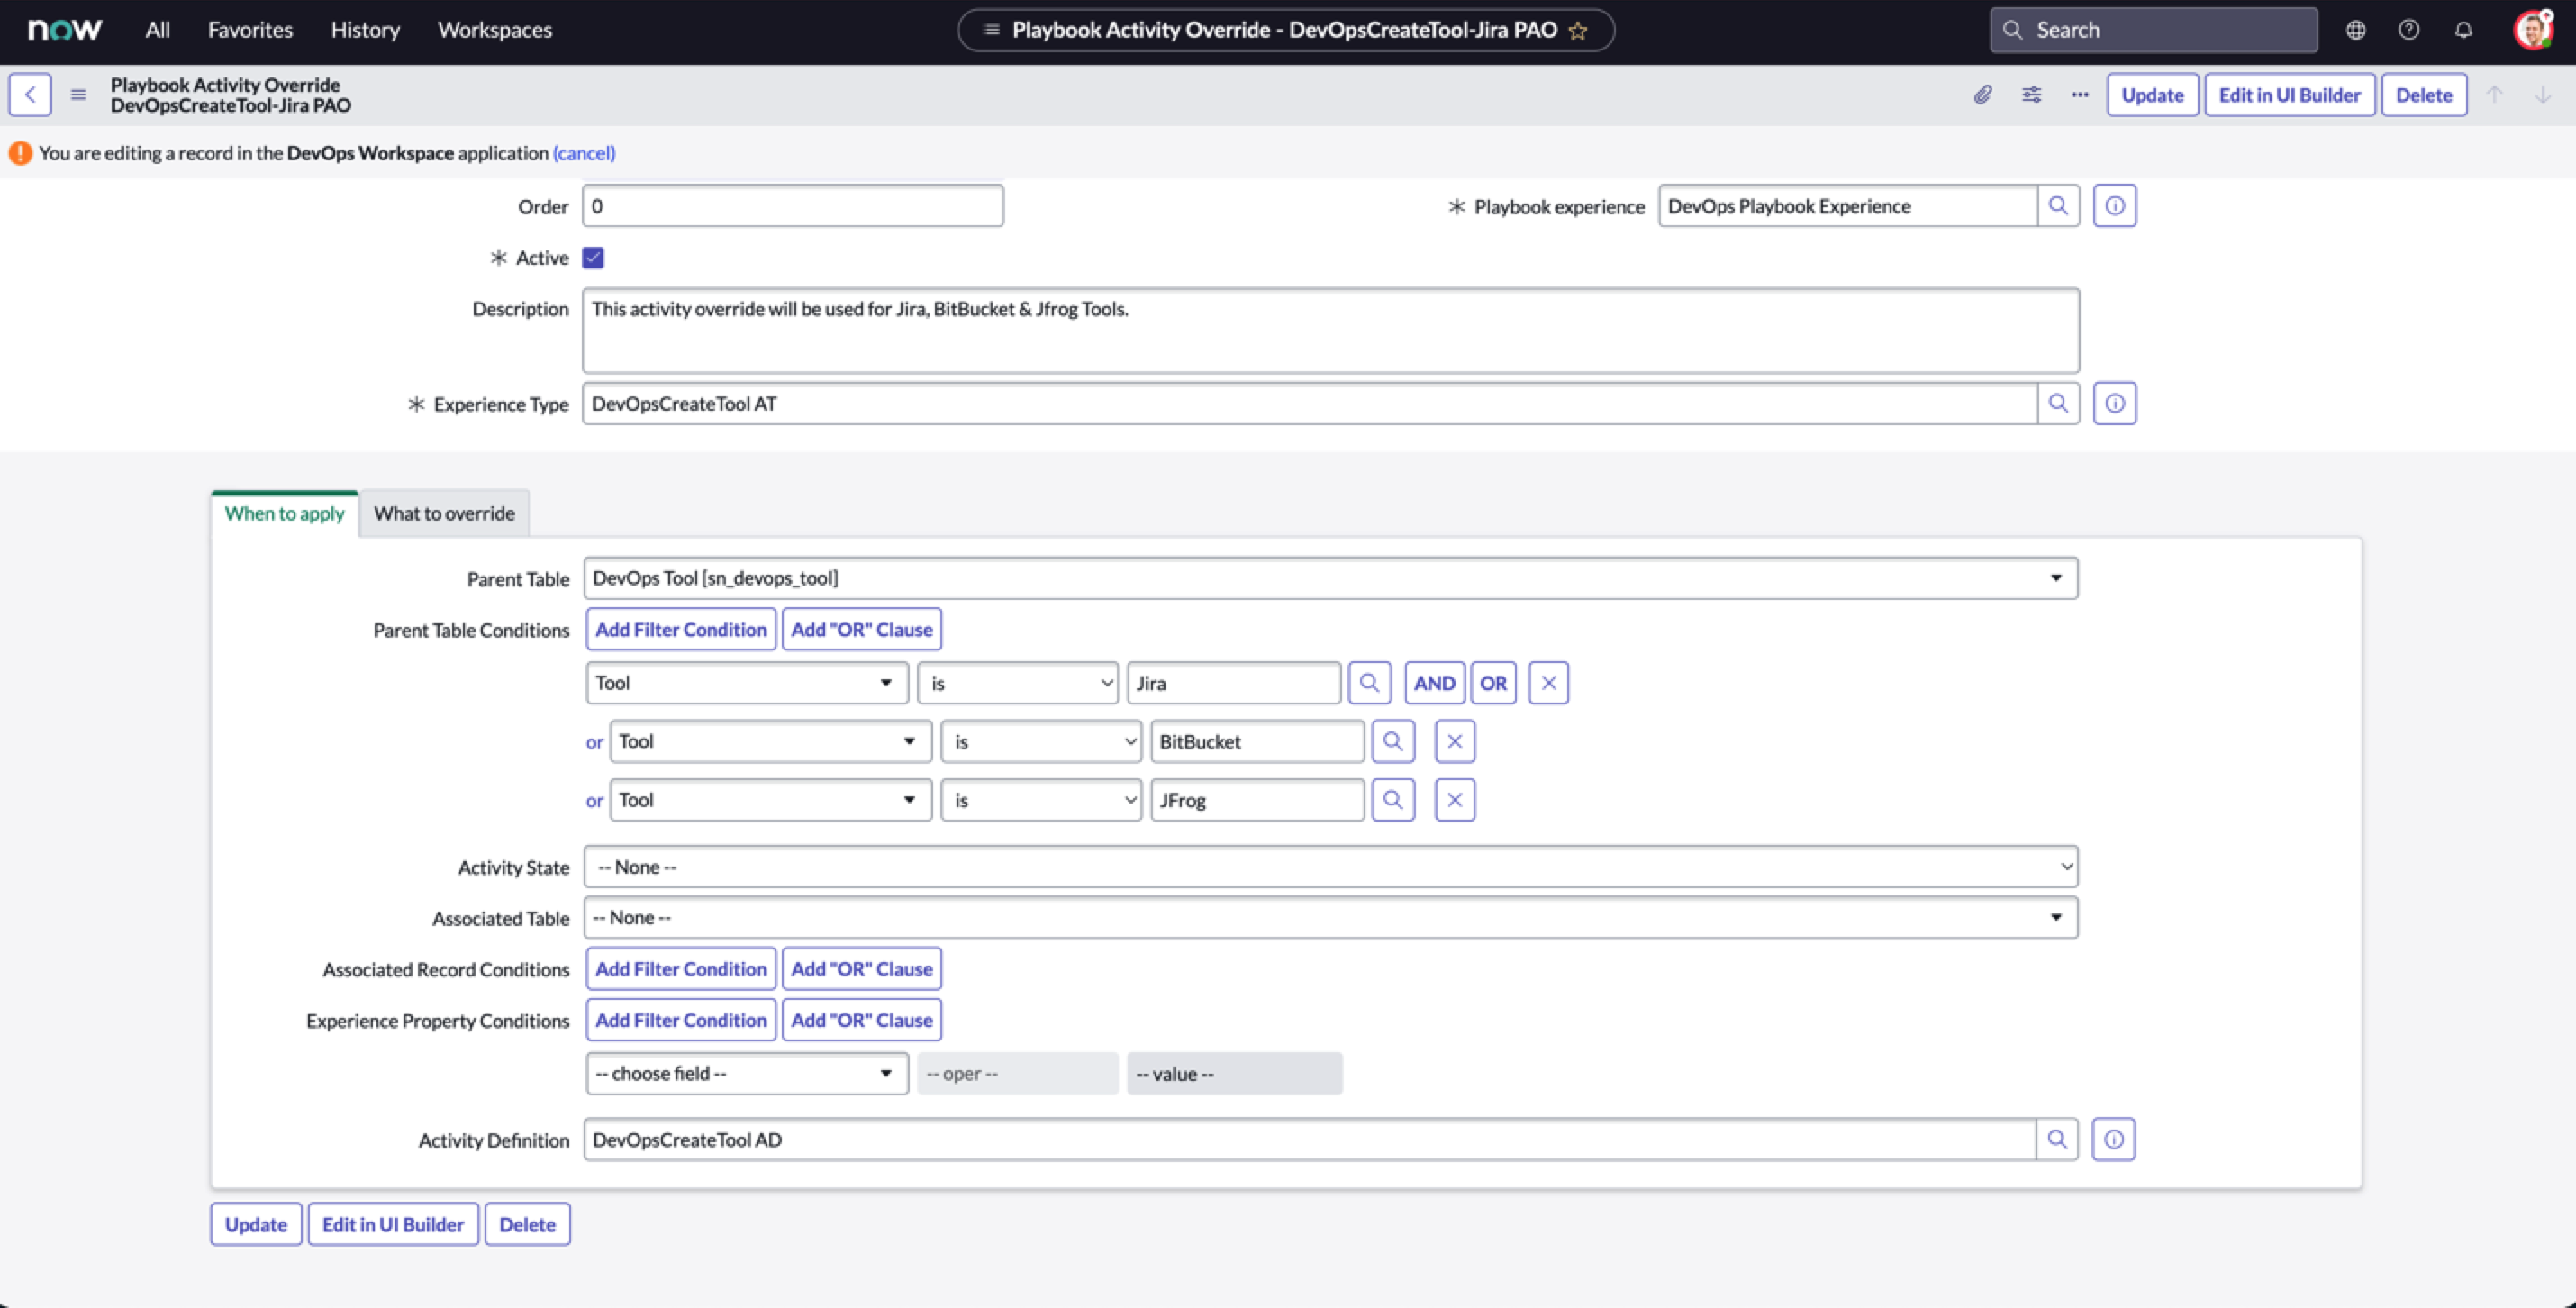Add Filter Condition for Associated Record Conditions

pyautogui.click(x=681, y=969)
